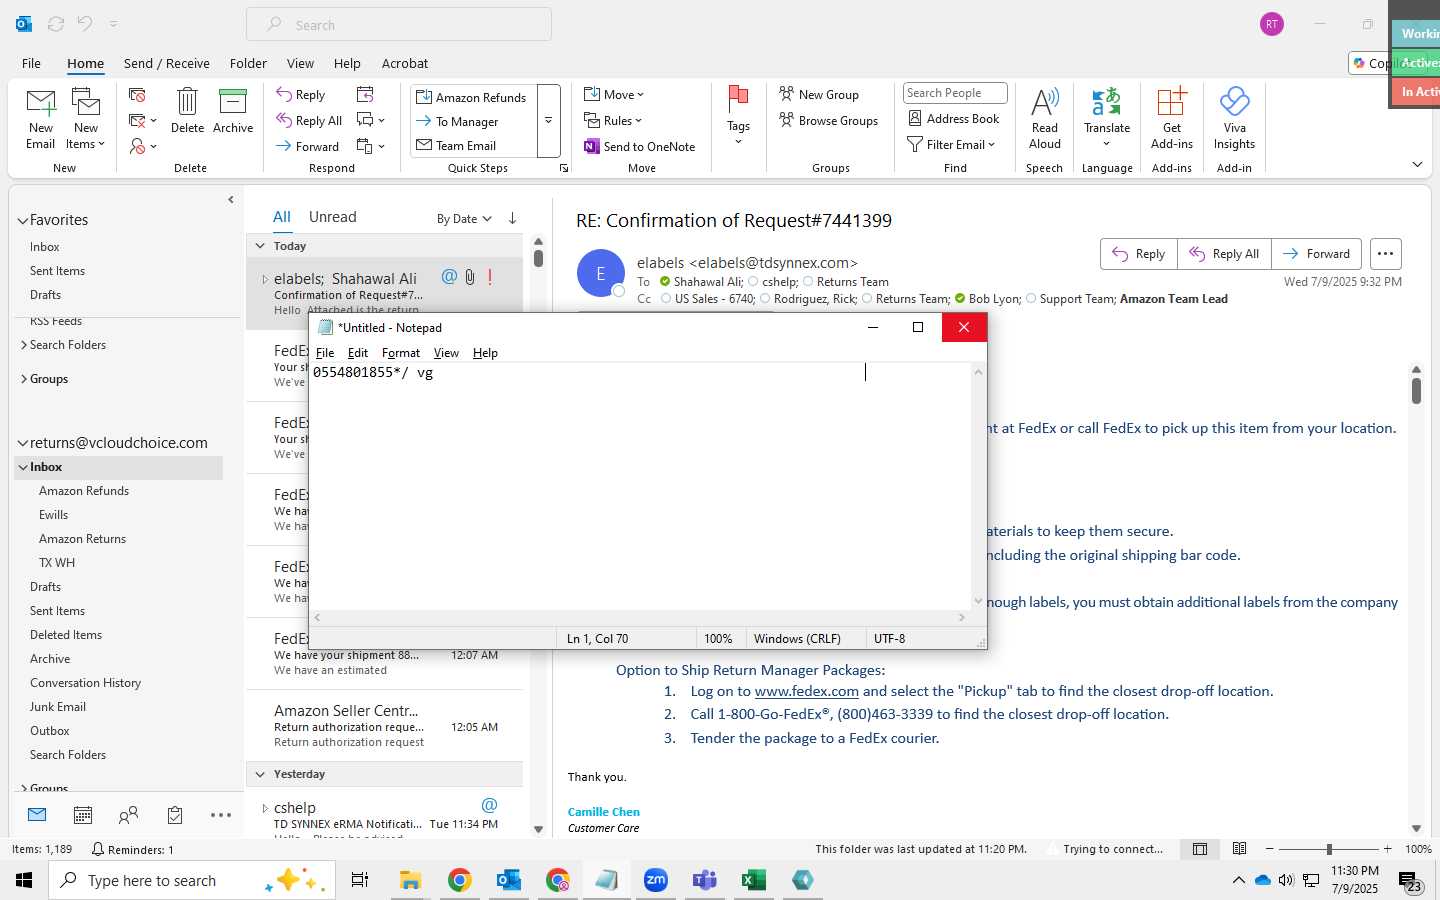The image size is (1440, 900).
Task: Switch to Calendar view icon
Action: 83,815
